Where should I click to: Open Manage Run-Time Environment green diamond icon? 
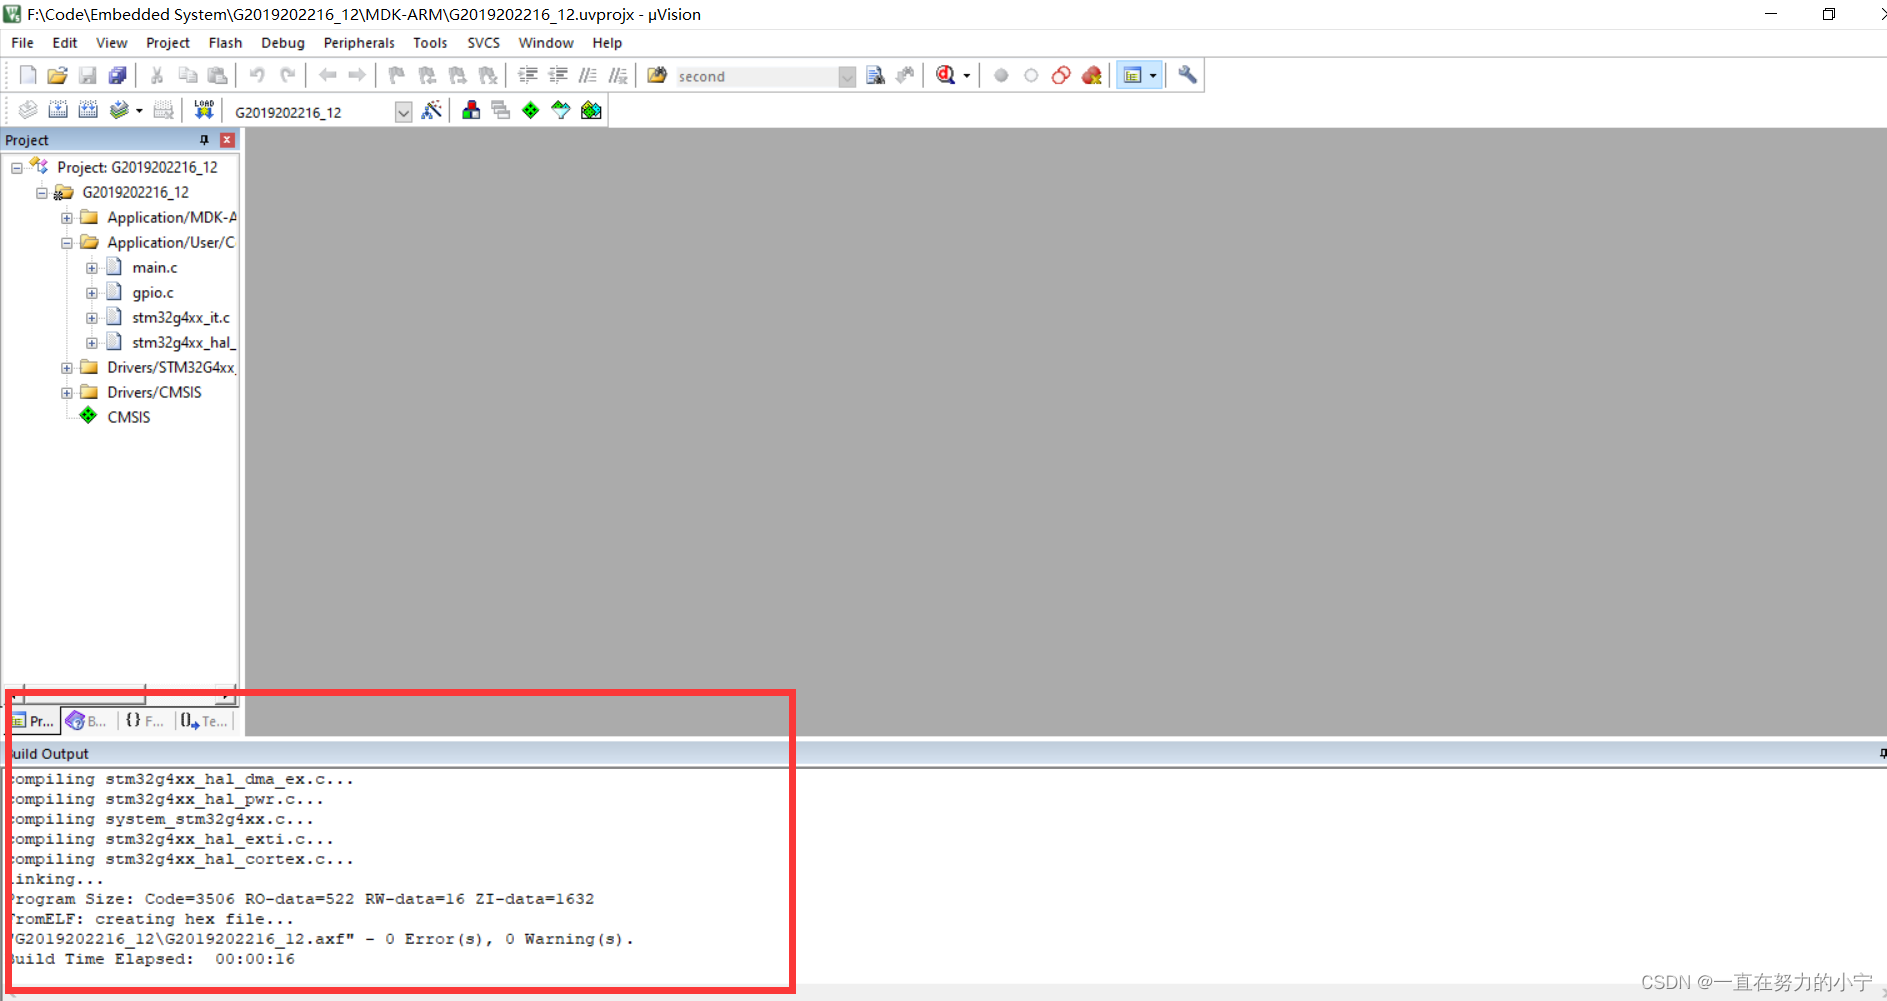tap(531, 110)
